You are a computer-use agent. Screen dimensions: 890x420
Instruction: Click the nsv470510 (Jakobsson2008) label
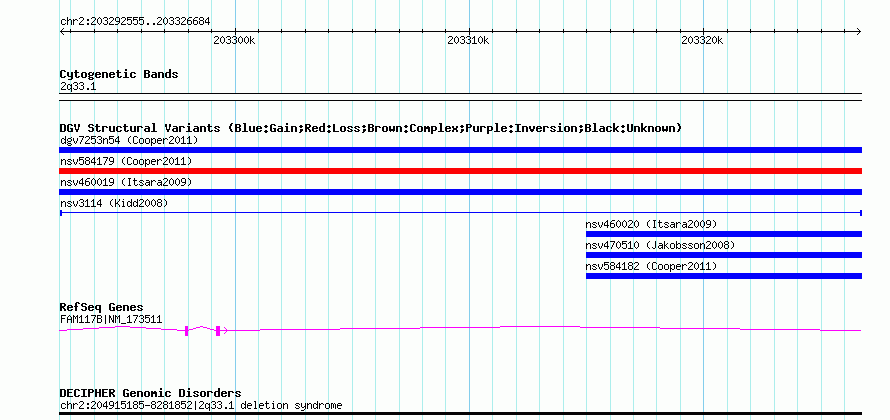click(660, 245)
